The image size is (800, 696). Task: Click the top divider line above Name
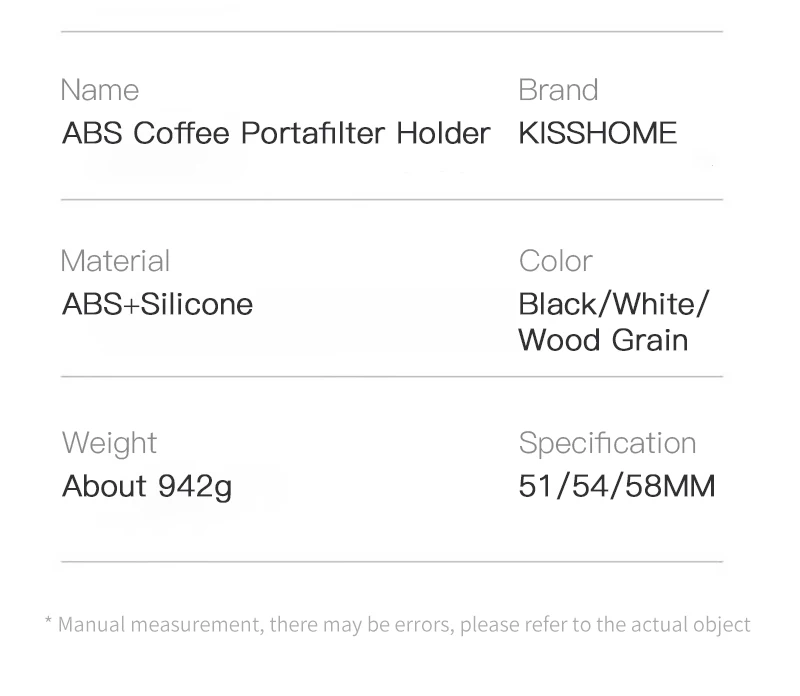pyautogui.click(x=391, y=32)
